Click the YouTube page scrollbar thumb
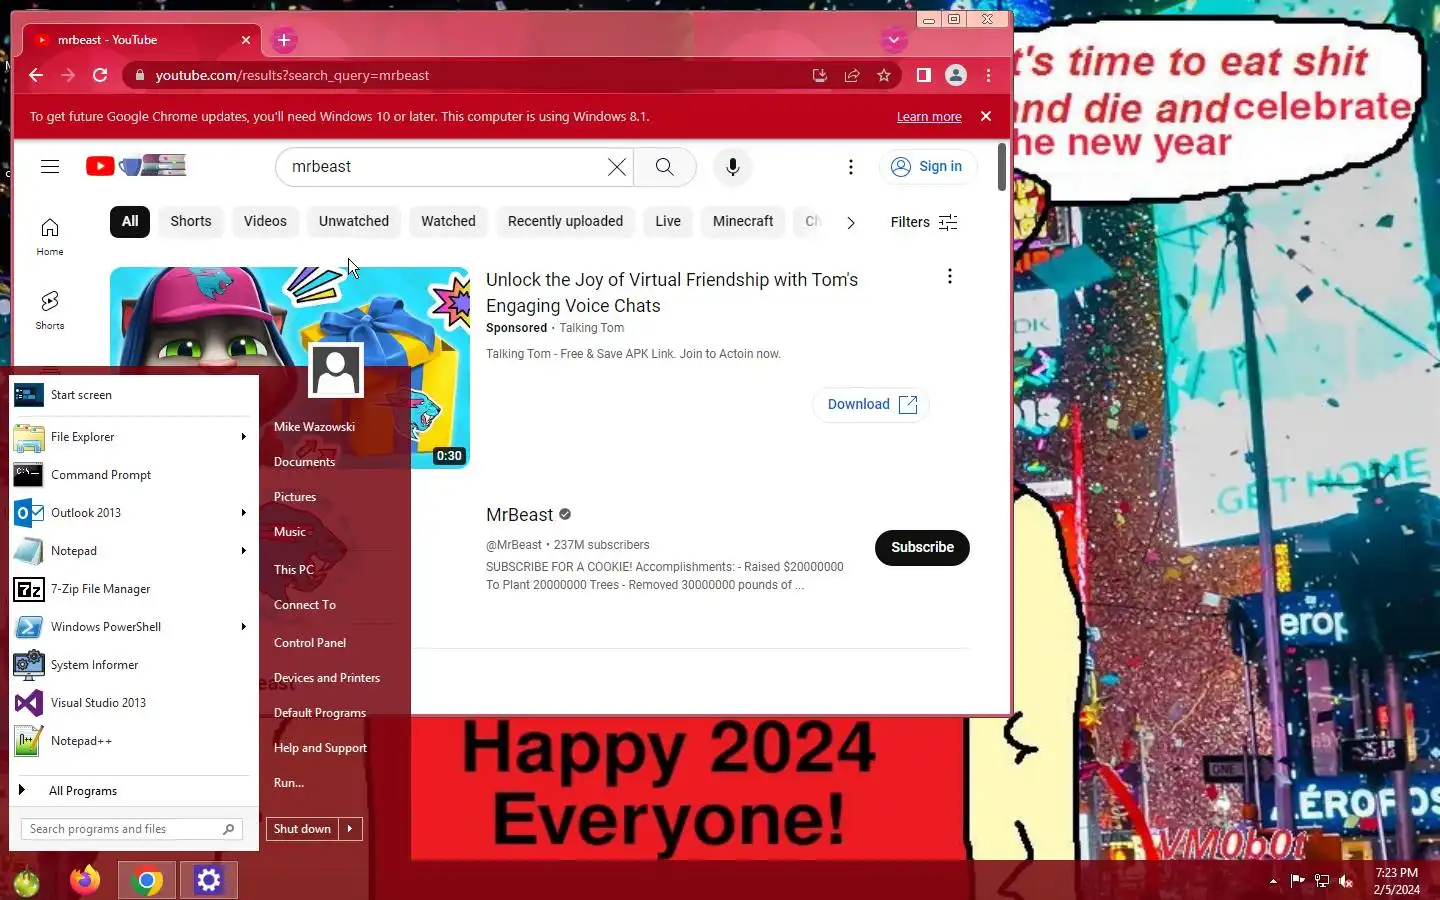 click(x=1002, y=167)
